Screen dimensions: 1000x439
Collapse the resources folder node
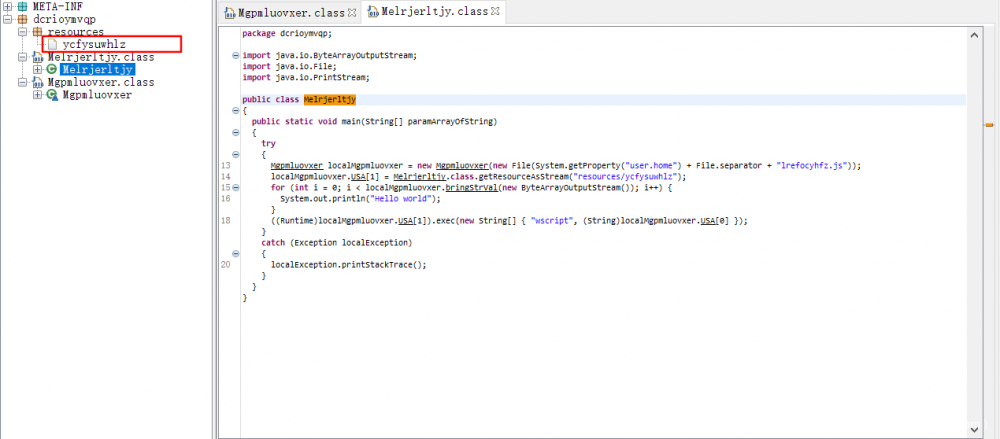[x=23, y=32]
